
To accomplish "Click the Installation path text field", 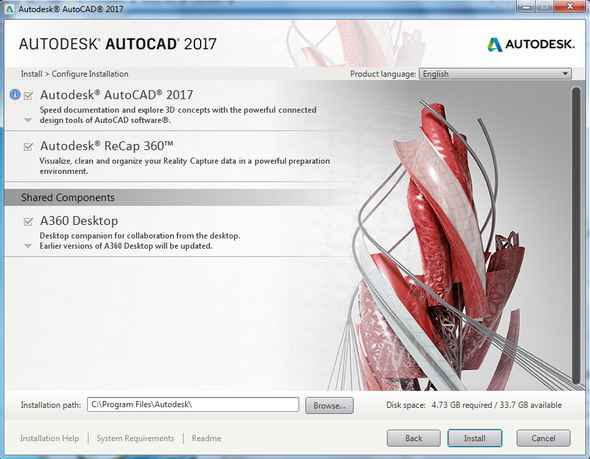I will pos(193,405).
